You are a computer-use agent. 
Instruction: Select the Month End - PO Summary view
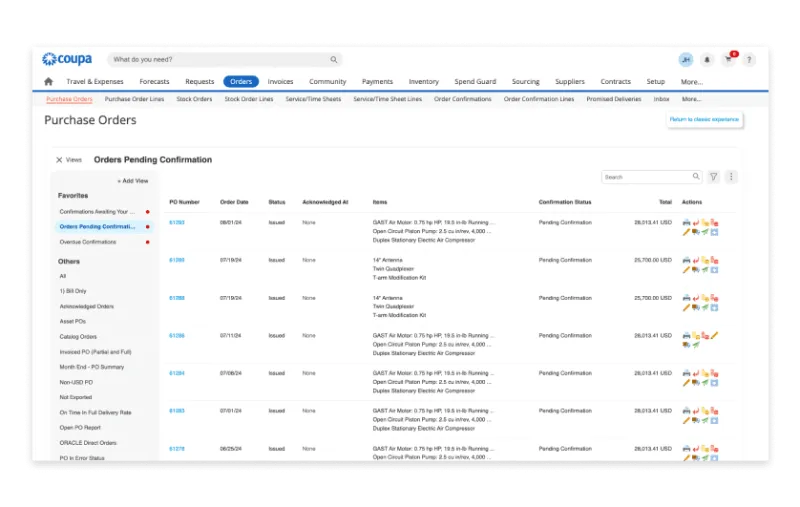[92, 367]
